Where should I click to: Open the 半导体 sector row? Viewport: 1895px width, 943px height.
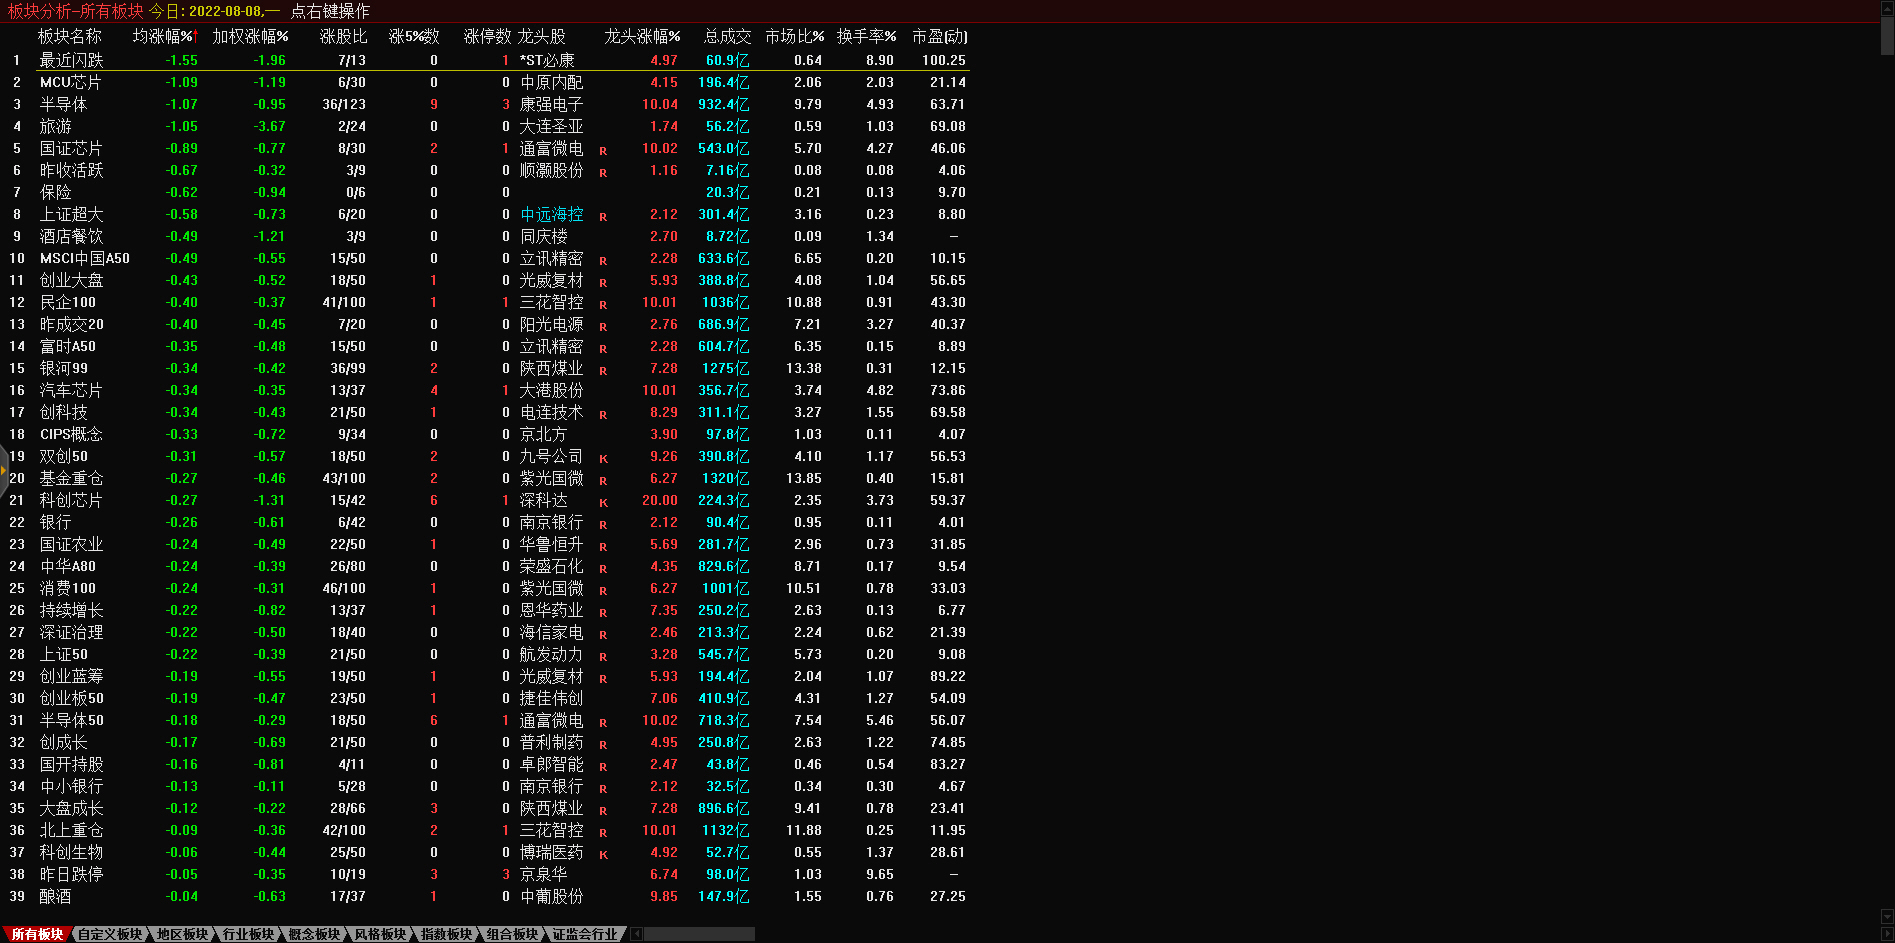(x=63, y=105)
